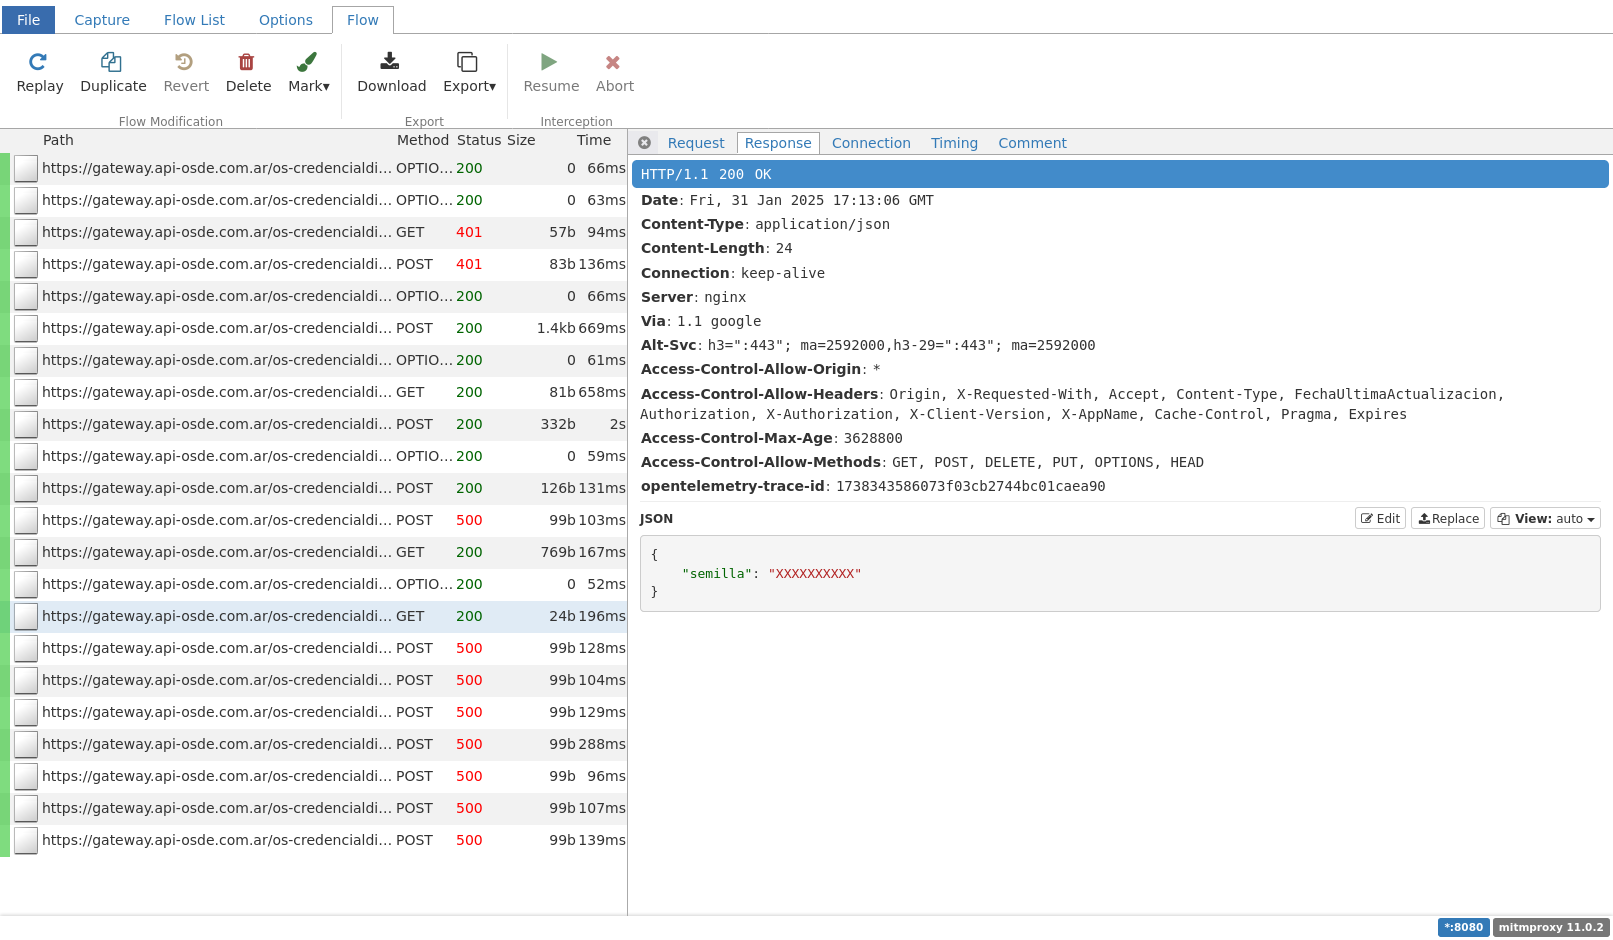Open the View: auto dropdown
The image size is (1613, 940).
click(1545, 518)
